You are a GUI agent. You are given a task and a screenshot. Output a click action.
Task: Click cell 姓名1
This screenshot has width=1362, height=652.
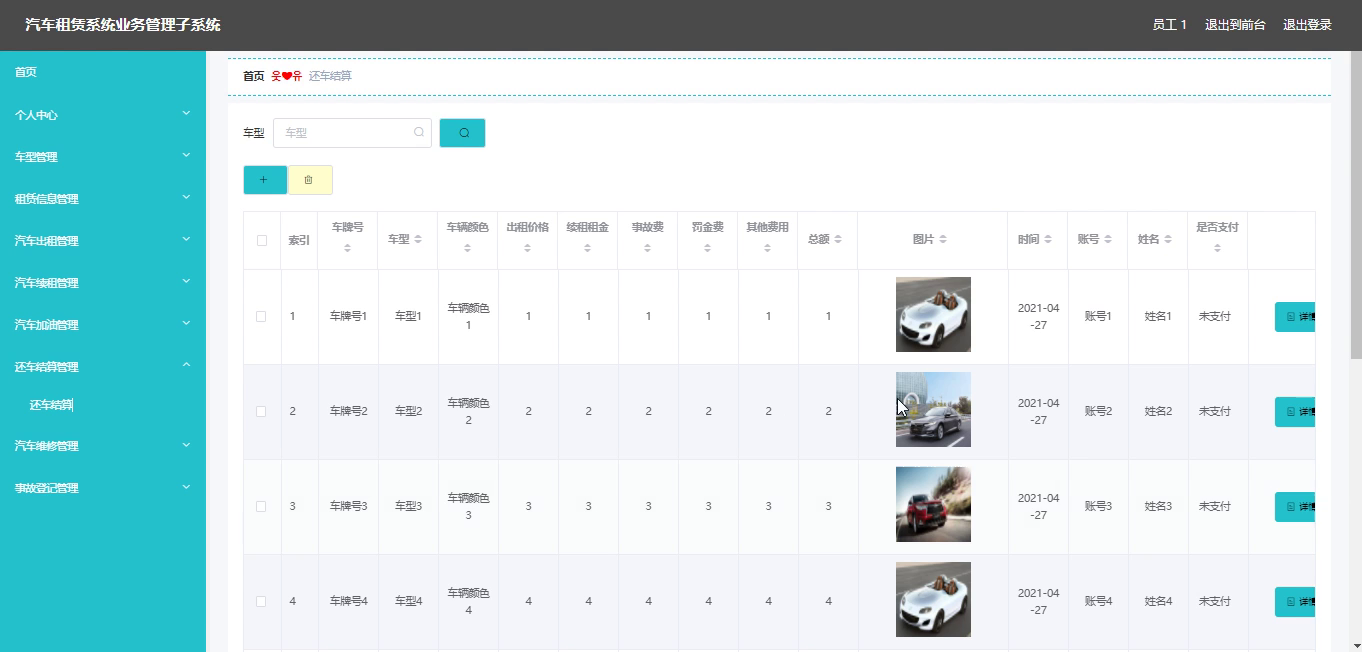pos(1158,316)
